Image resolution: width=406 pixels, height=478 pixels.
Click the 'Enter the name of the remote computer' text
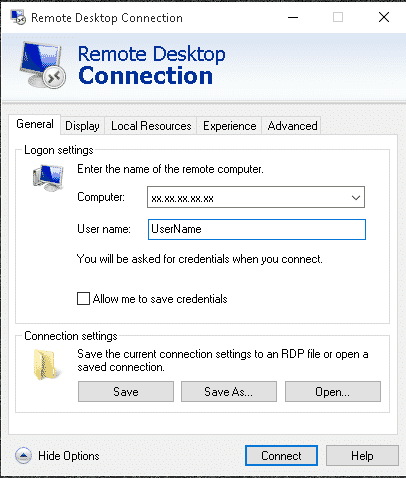click(170, 169)
